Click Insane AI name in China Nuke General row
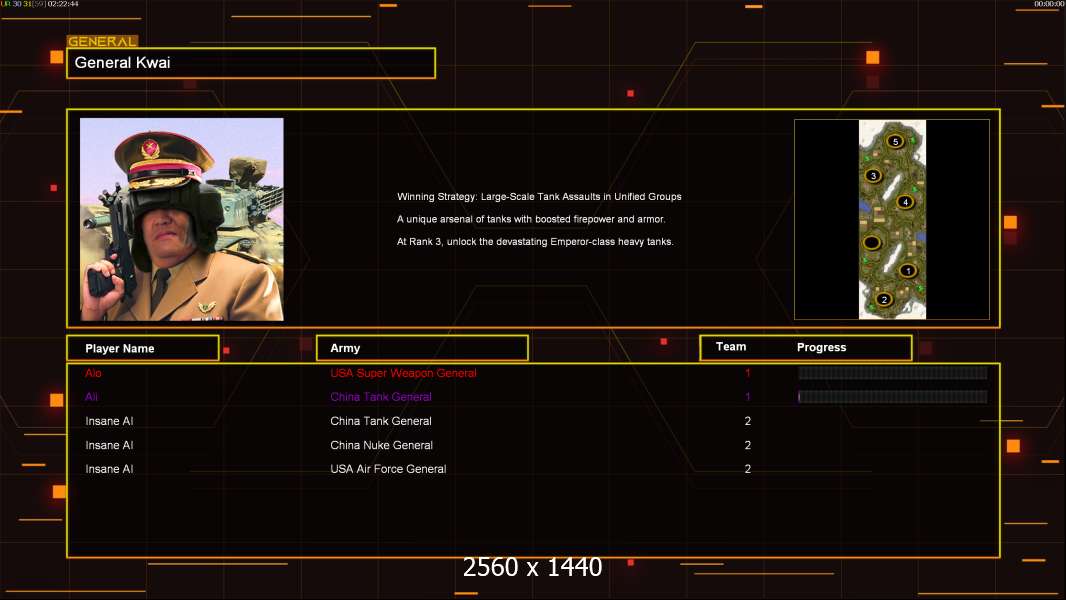 click(x=109, y=445)
